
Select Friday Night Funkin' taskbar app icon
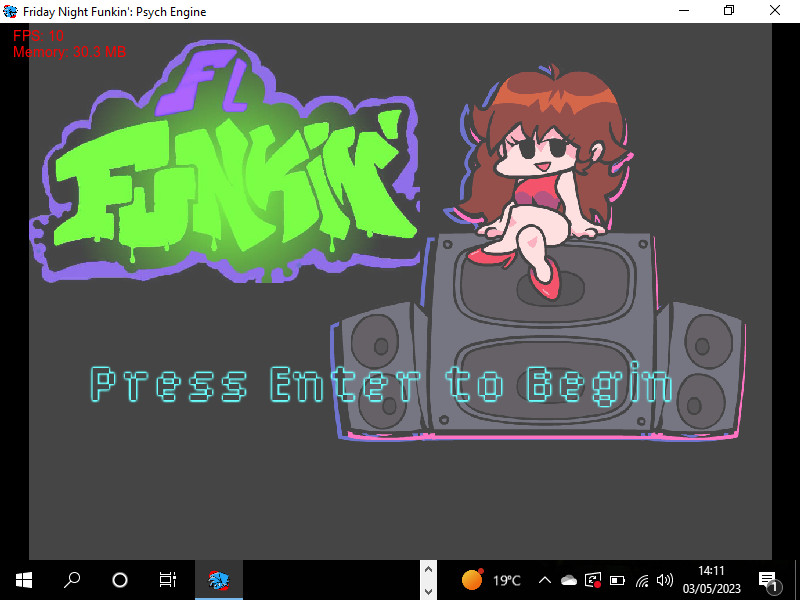pos(219,580)
